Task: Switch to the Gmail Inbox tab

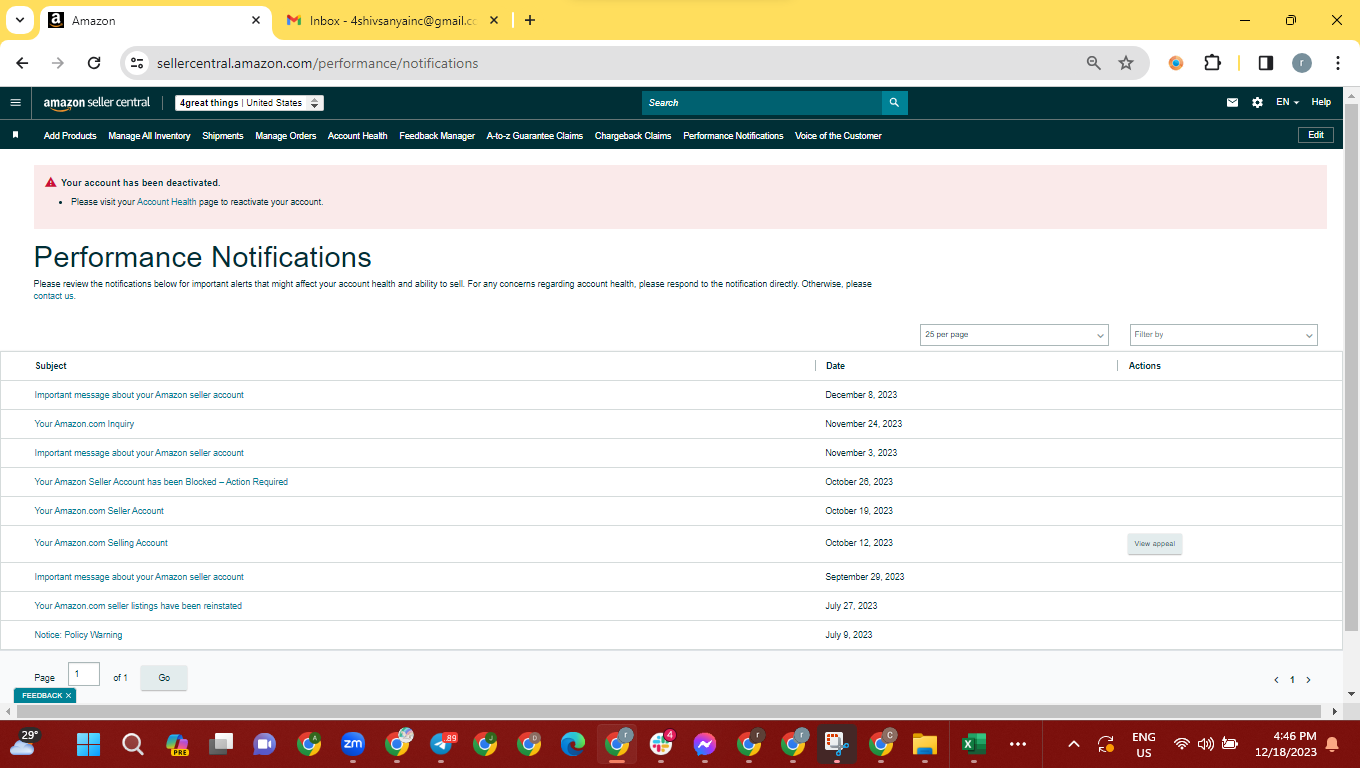Action: (391, 20)
